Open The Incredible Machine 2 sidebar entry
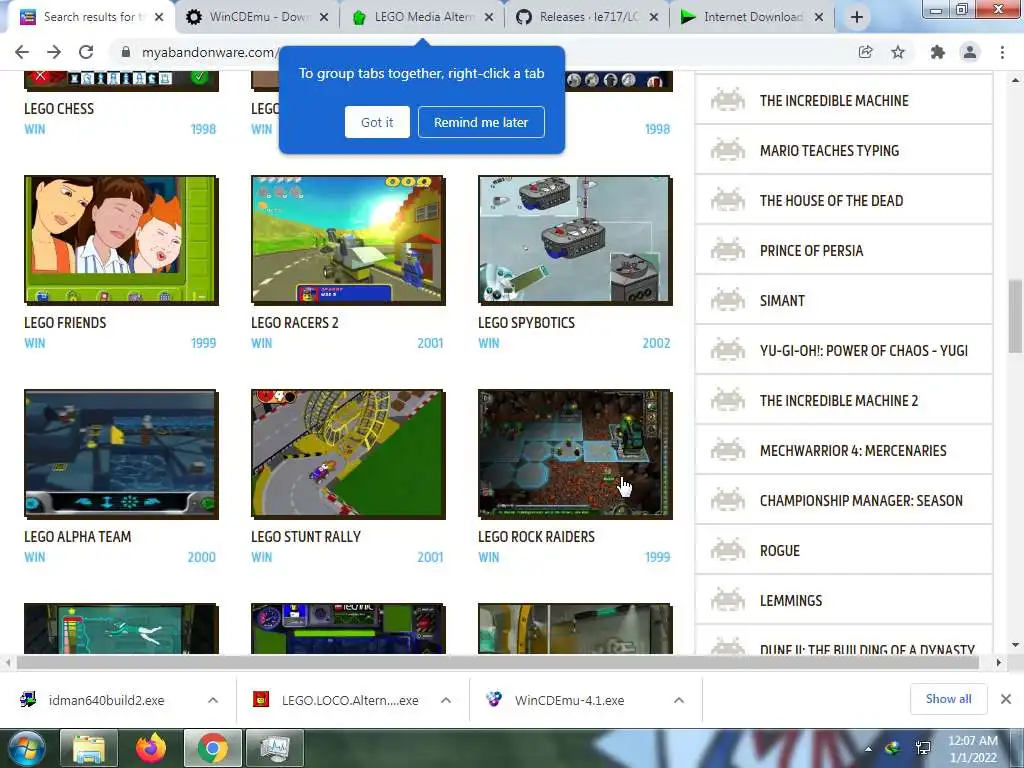Screen dimensions: 1024x768 (x=844, y=400)
